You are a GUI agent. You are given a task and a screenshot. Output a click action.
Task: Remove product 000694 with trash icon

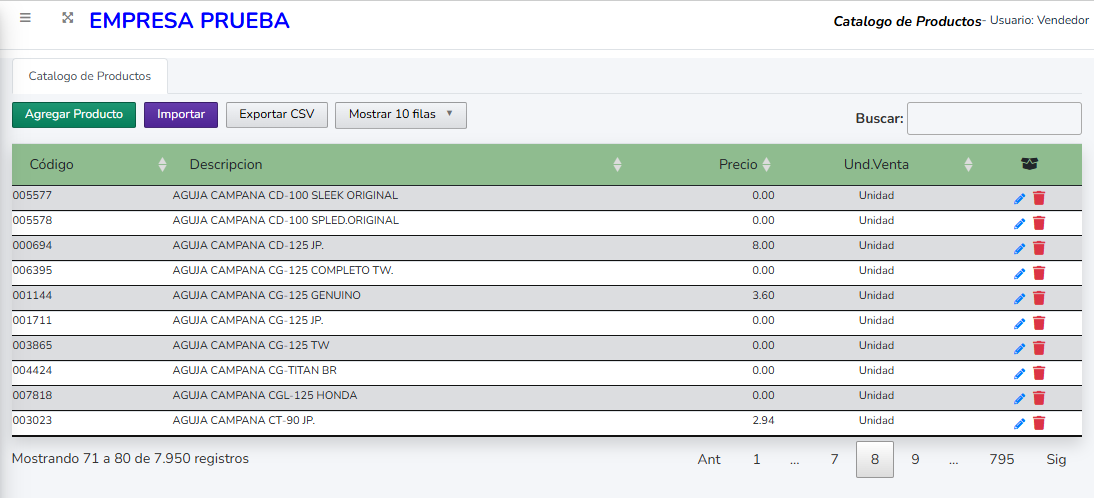pos(1039,248)
